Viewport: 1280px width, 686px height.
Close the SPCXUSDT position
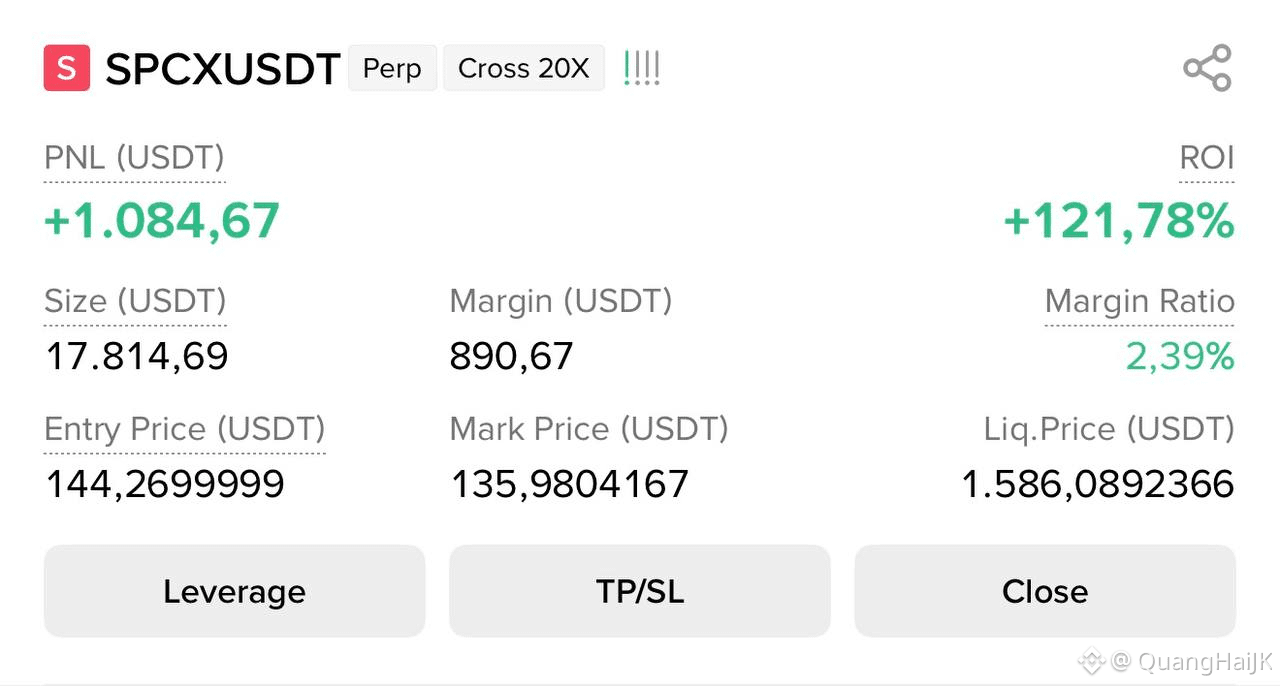(x=1045, y=591)
